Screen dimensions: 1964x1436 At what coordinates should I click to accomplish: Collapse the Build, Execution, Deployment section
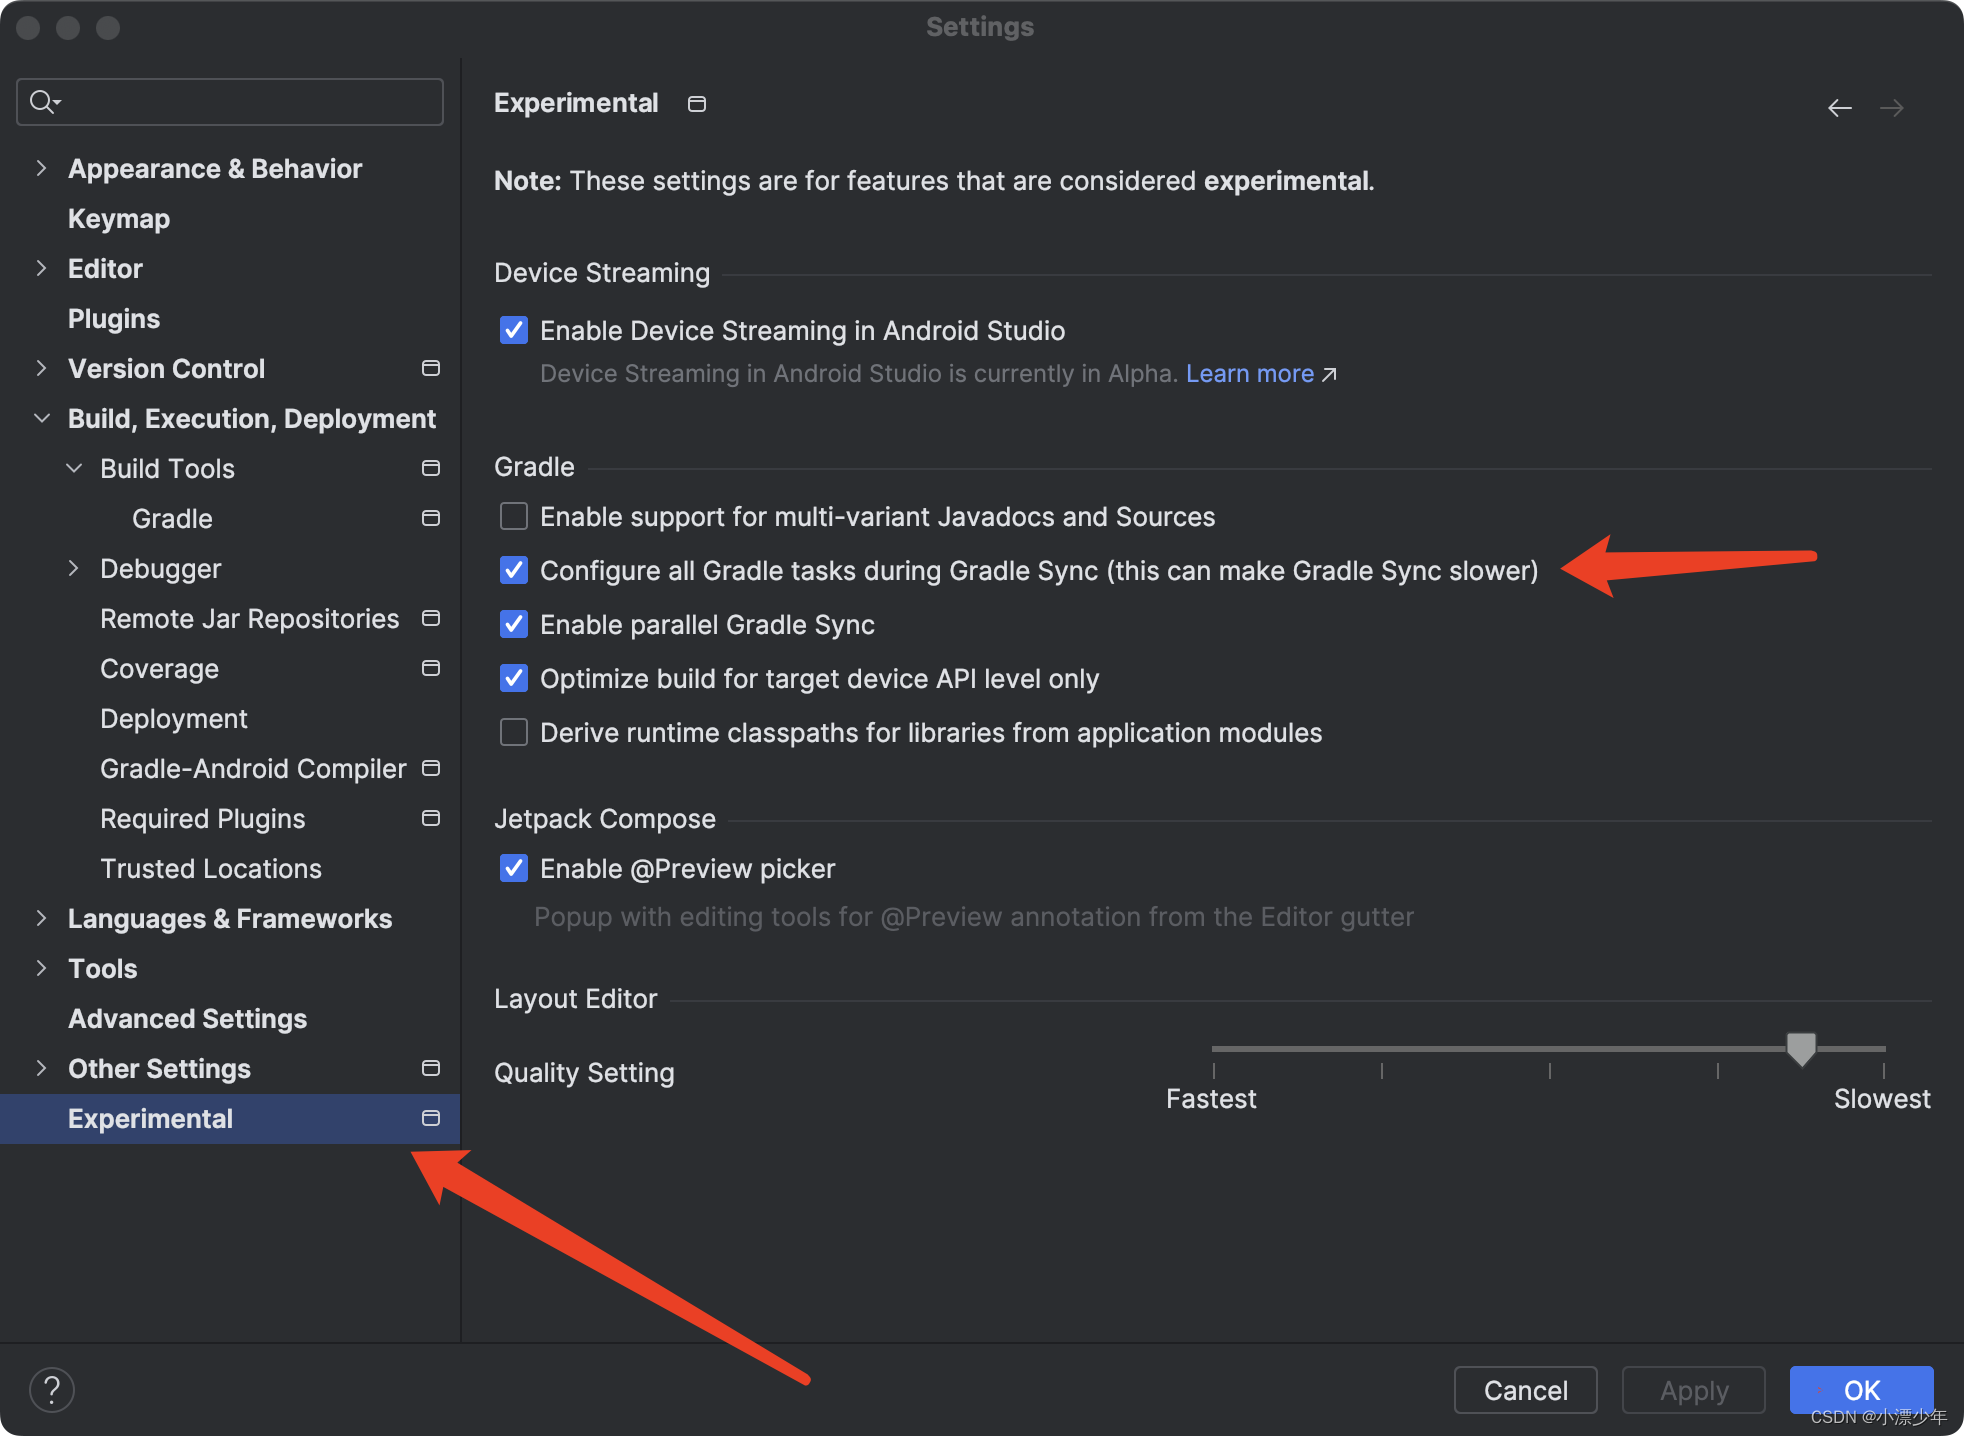point(41,418)
